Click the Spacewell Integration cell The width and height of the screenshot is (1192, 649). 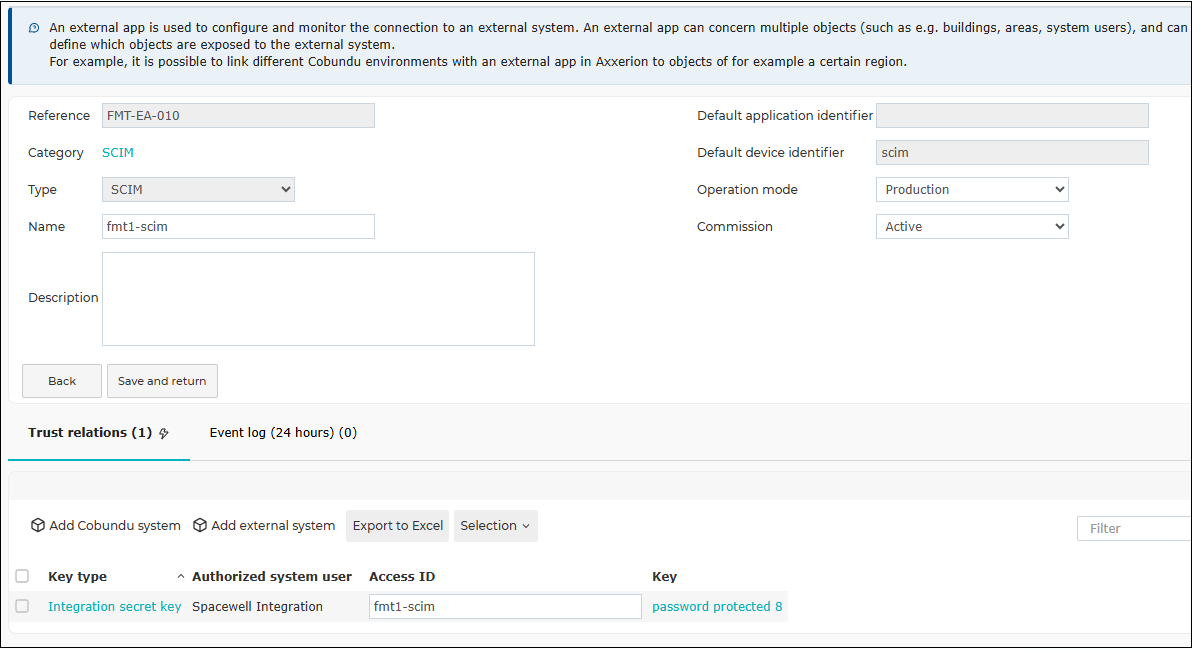[x=257, y=606]
